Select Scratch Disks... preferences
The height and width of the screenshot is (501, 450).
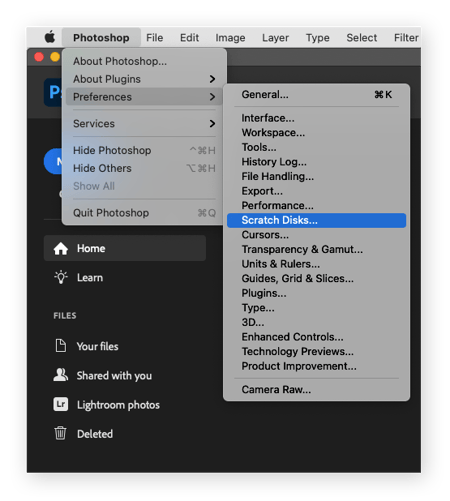tap(316, 220)
